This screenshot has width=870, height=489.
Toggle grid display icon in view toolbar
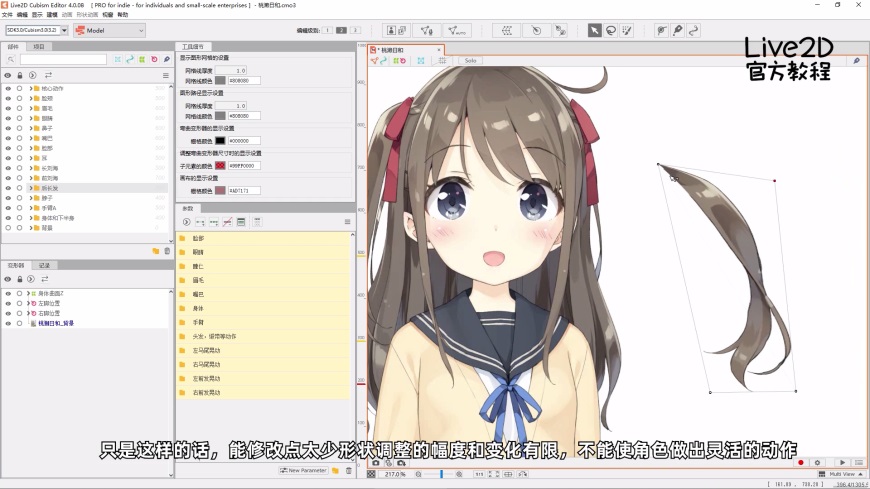442,60
